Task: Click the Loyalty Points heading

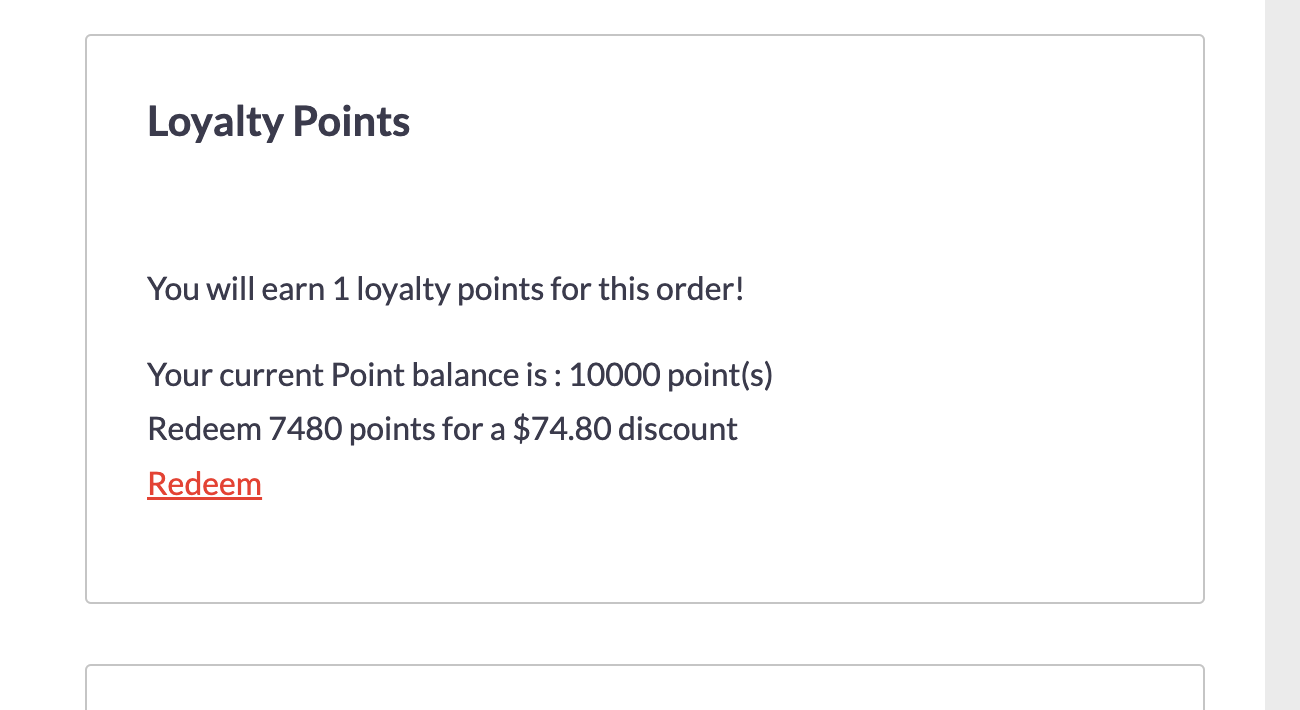Action: tap(278, 122)
